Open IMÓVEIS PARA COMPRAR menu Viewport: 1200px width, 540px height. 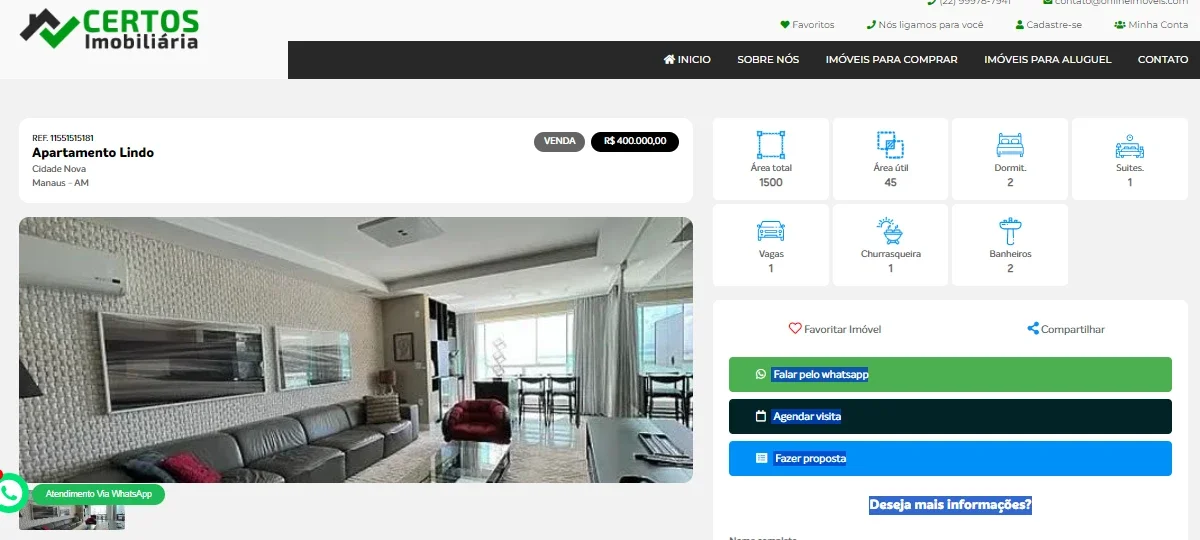point(891,60)
